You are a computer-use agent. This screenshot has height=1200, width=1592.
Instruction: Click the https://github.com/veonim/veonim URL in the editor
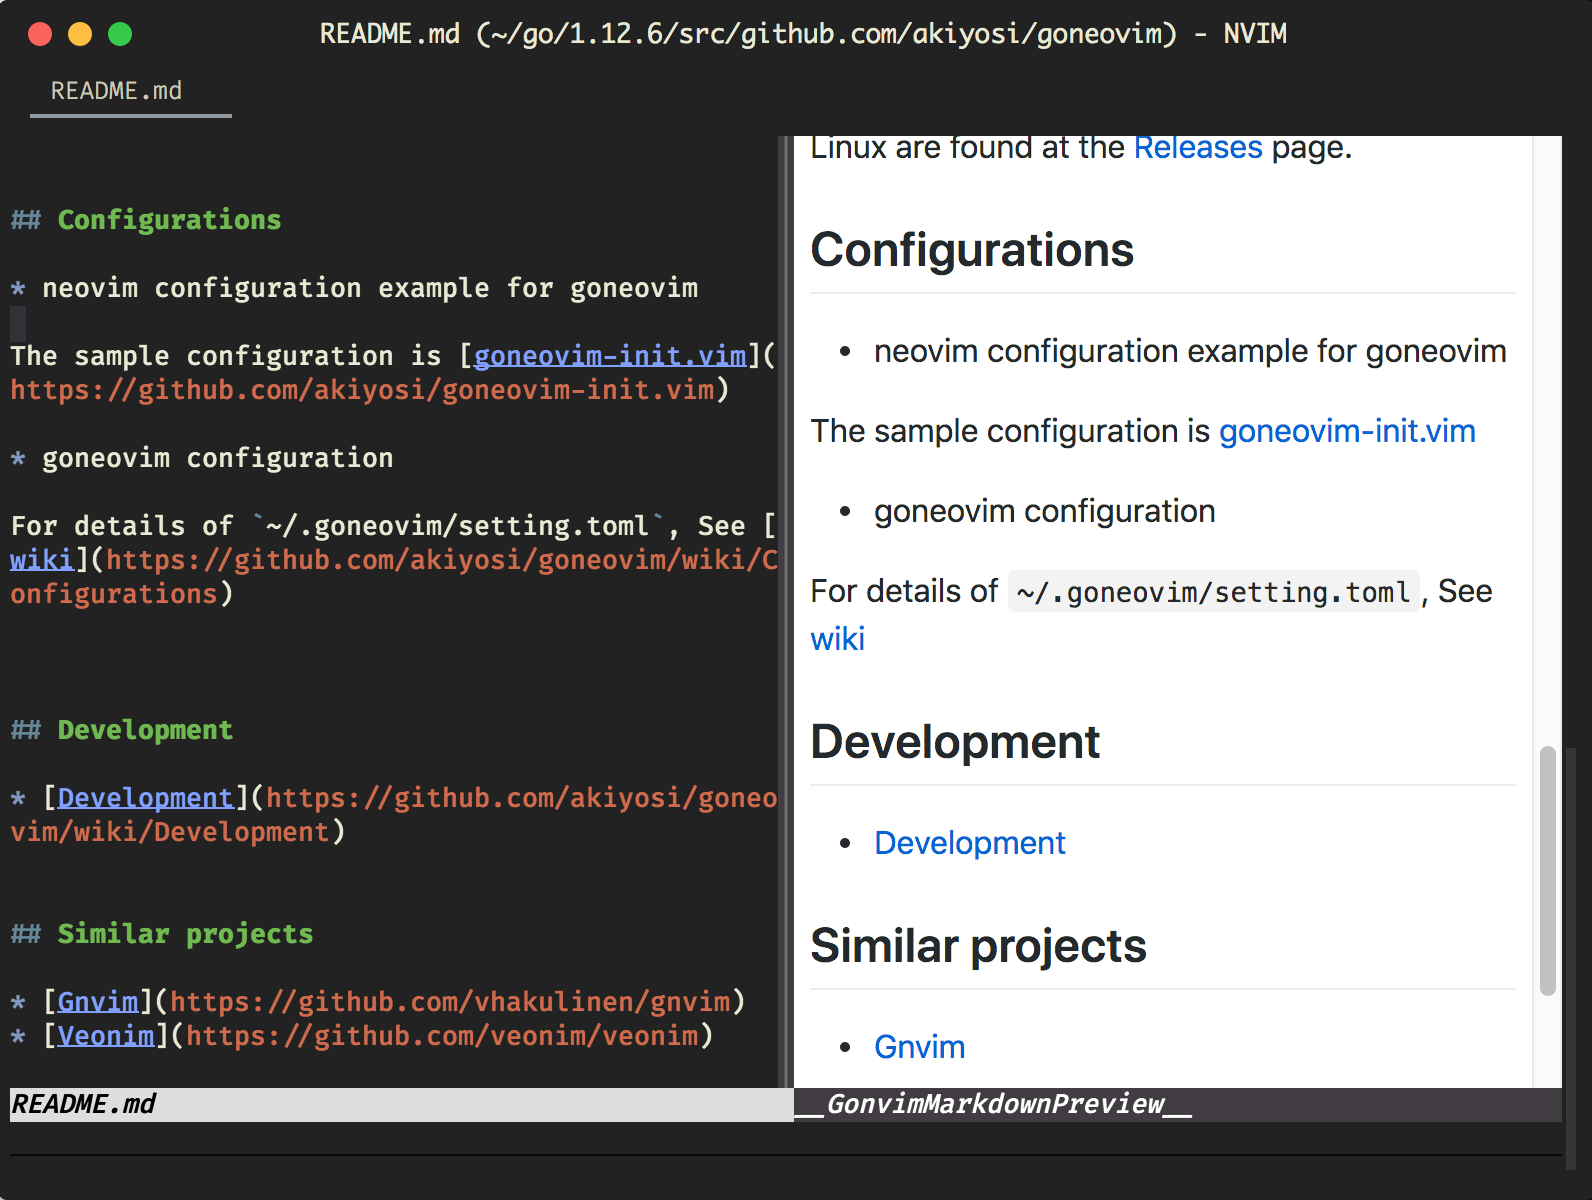point(442,1036)
